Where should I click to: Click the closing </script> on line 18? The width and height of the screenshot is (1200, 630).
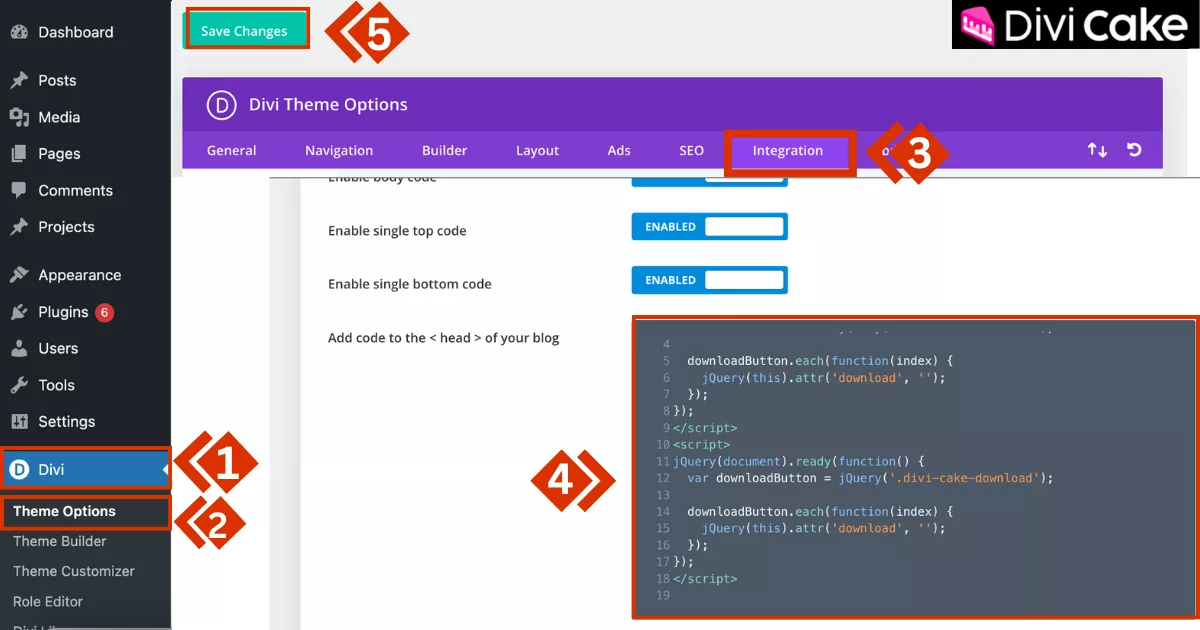click(x=705, y=579)
